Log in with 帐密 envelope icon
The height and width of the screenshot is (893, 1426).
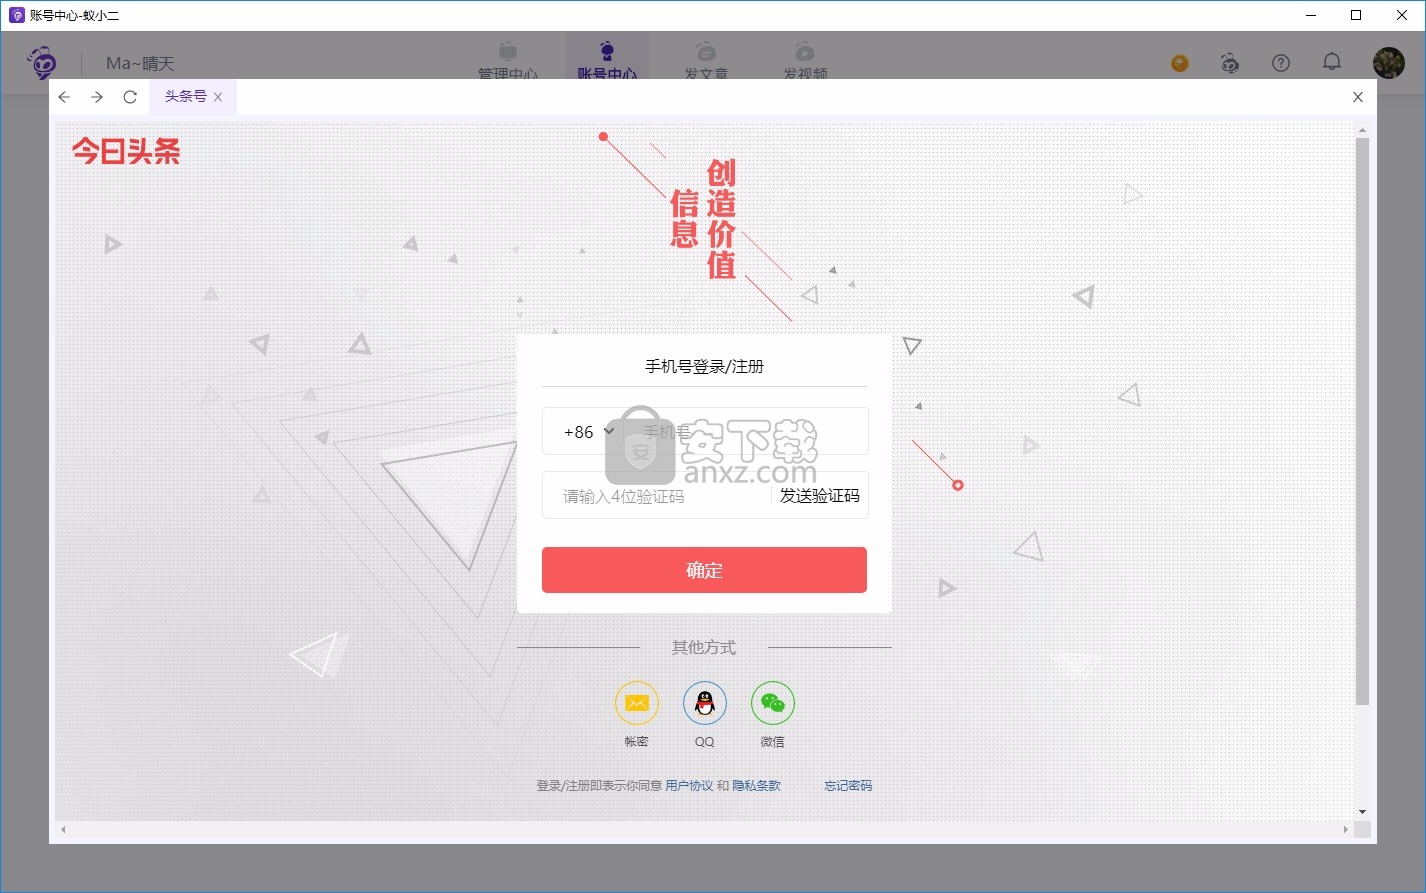click(x=636, y=704)
